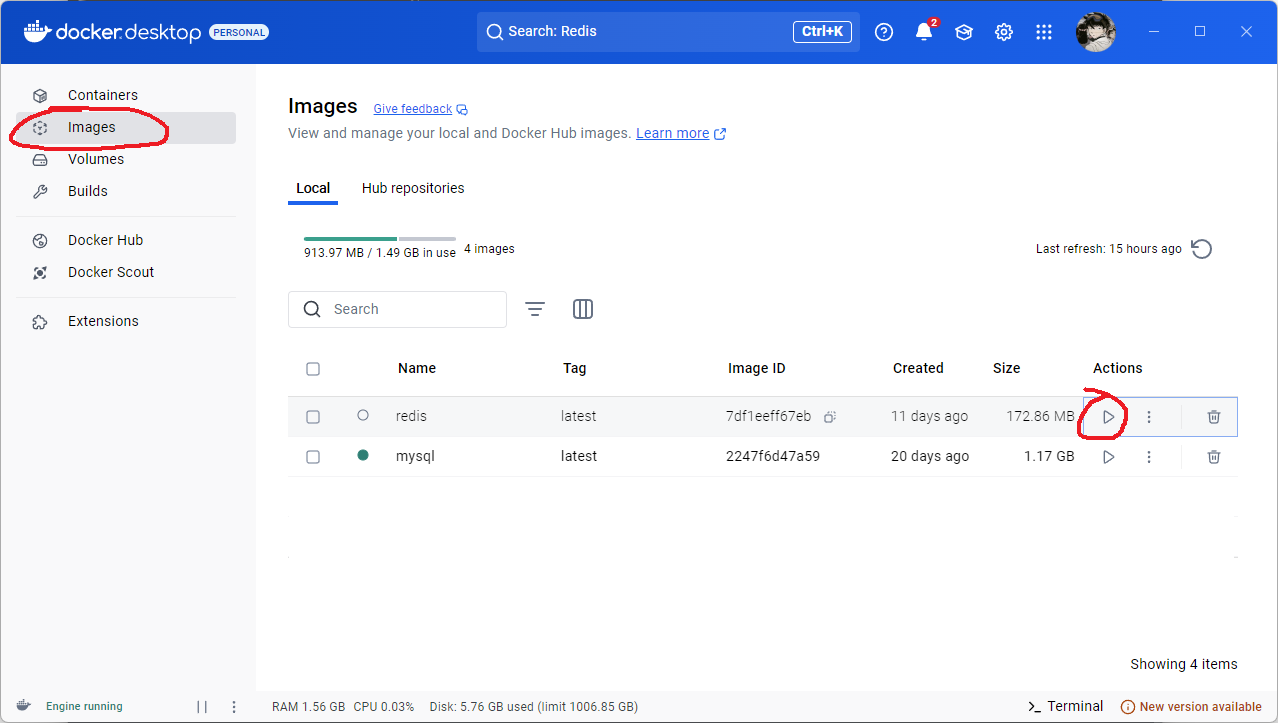The width and height of the screenshot is (1278, 723).
Task: Open the filter options icon
Action: click(x=535, y=310)
